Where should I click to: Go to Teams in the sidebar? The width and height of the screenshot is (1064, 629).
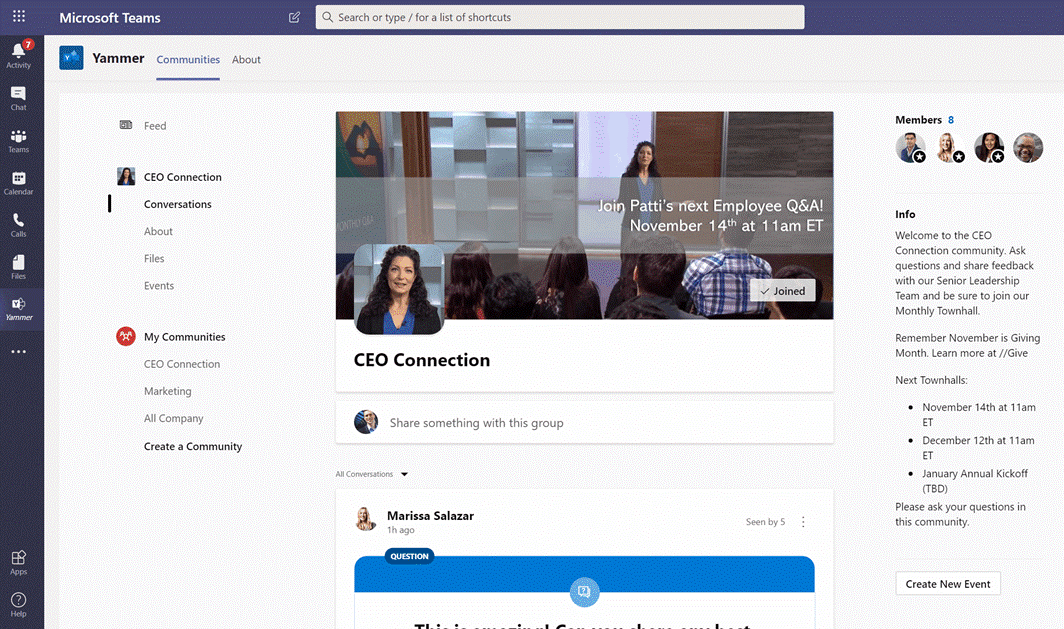18,140
